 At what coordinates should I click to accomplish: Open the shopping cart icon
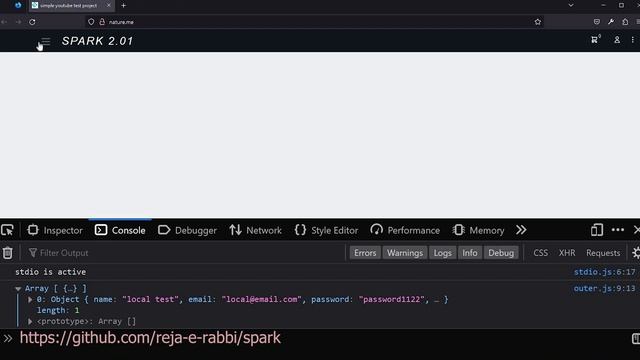[x=595, y=40]
